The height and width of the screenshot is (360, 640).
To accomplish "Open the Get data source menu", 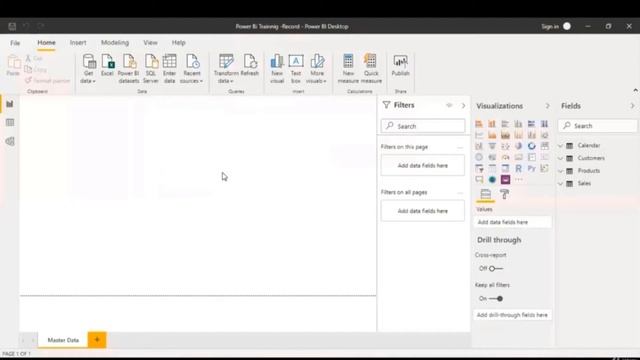I will point(88,69).
